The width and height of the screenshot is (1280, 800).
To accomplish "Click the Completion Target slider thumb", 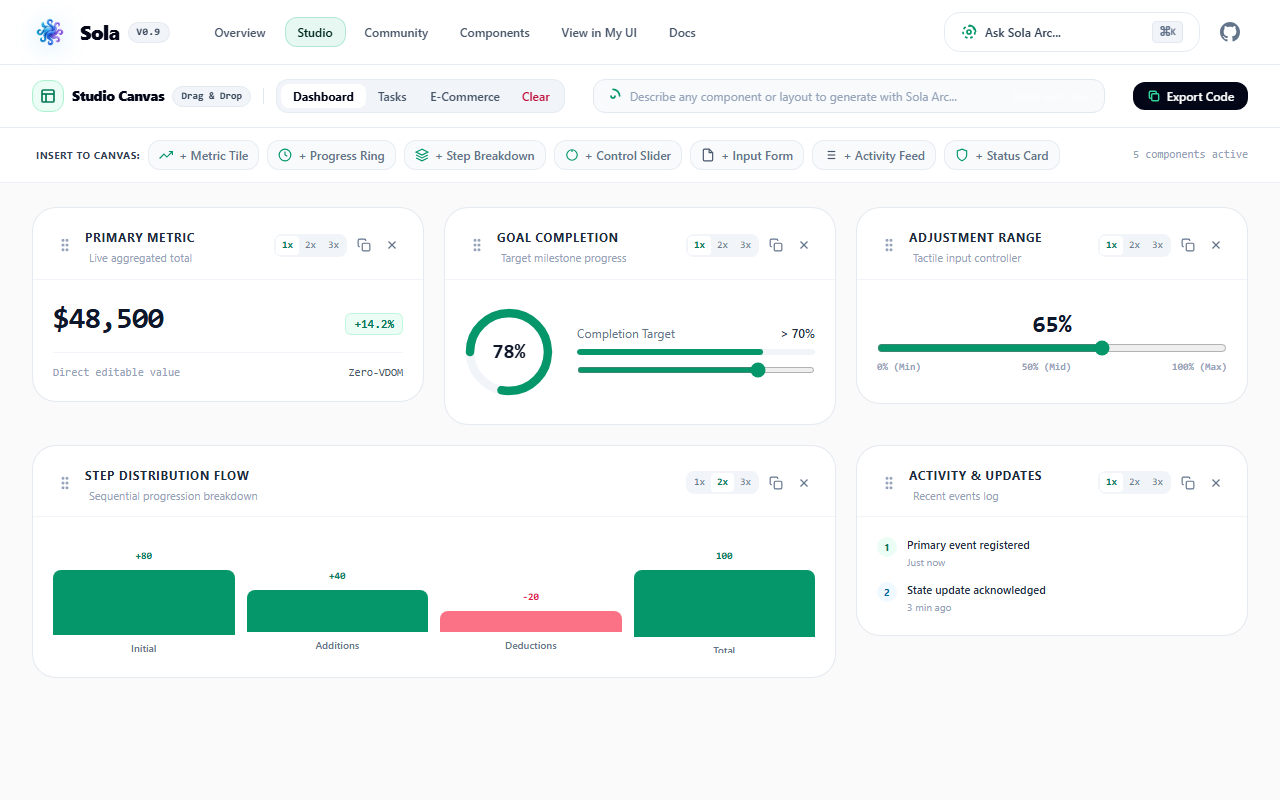I will pyautogui.click(x=758, y=370).
